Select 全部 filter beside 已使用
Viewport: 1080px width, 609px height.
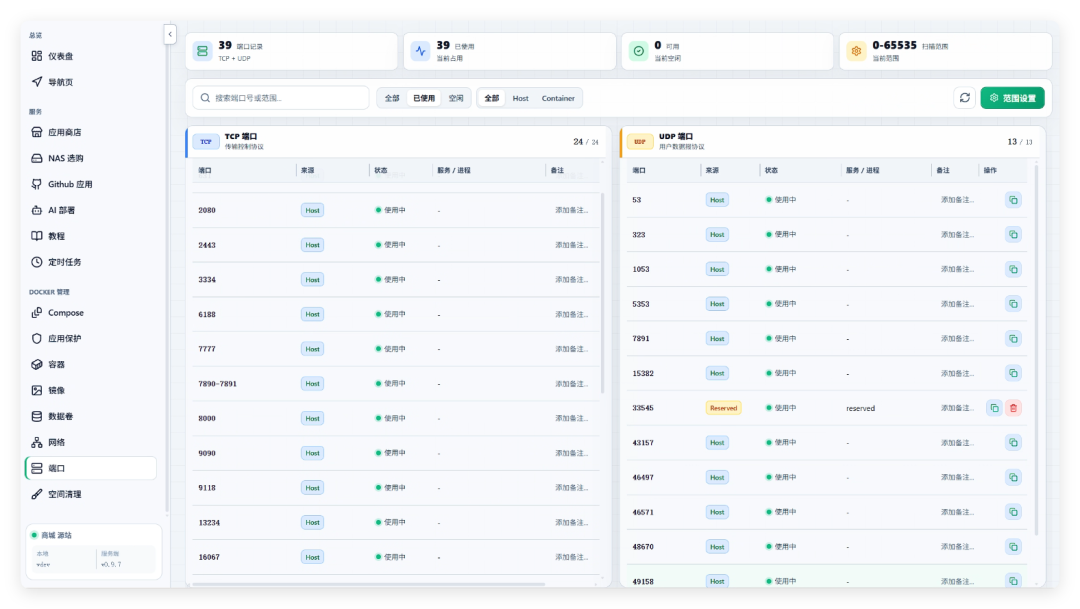(392, 99)
